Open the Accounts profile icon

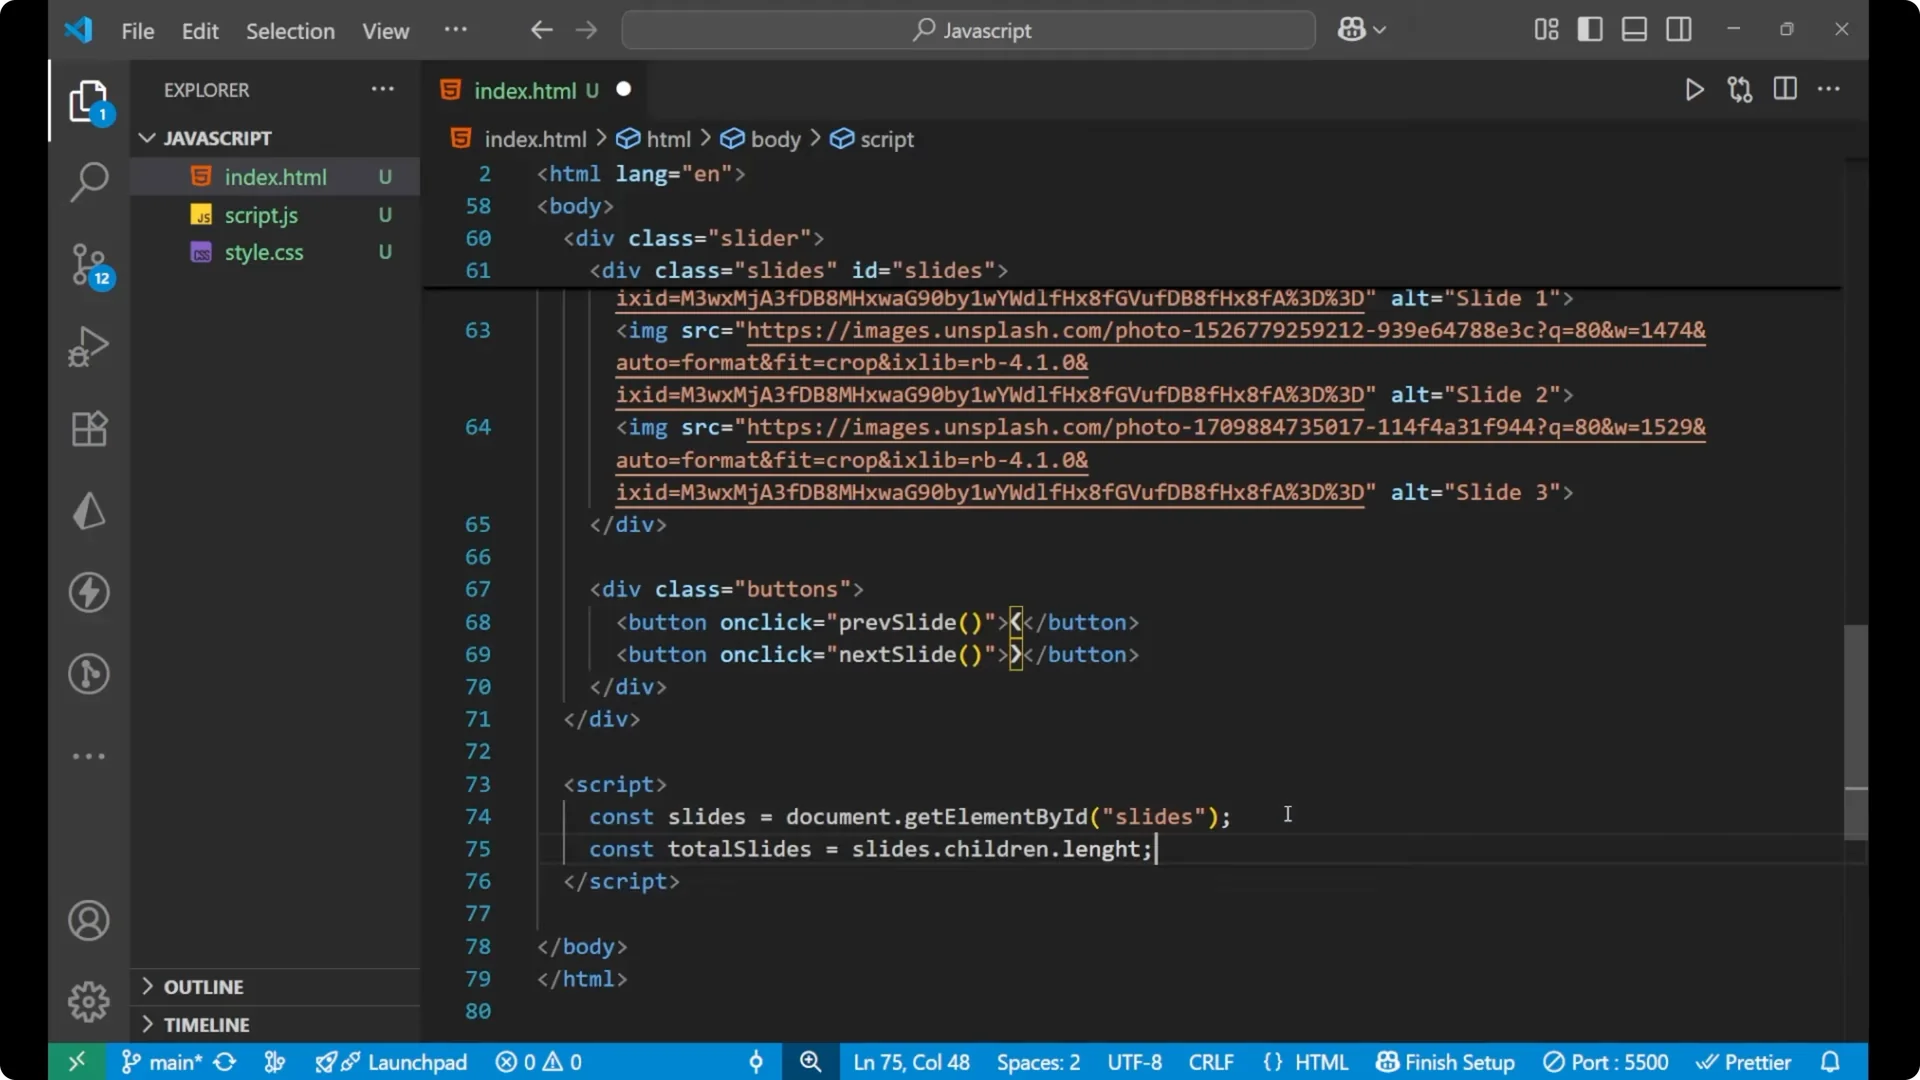coord(88,920)
